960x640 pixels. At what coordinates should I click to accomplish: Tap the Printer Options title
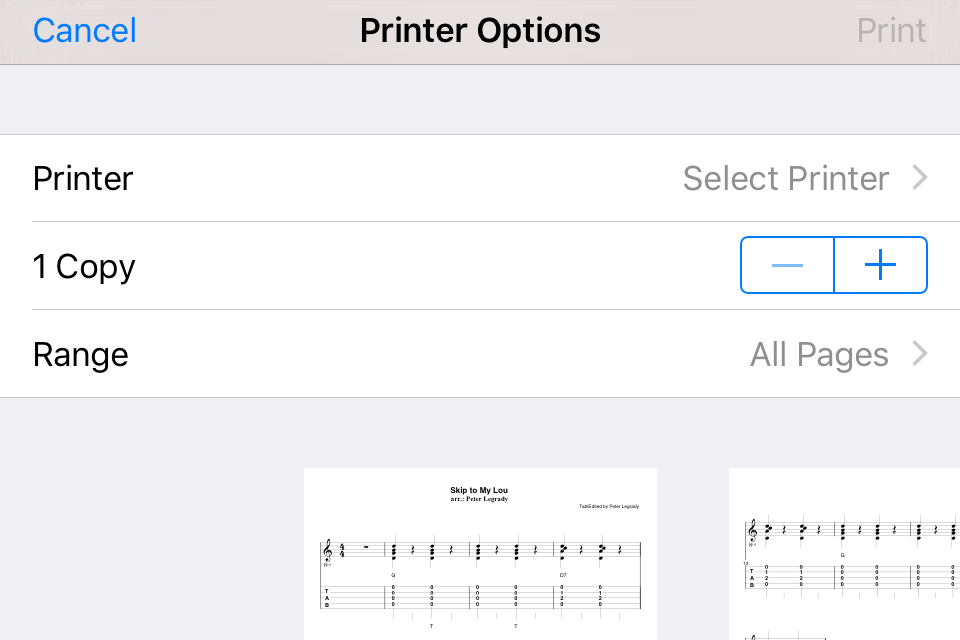[x=480, y=31]
